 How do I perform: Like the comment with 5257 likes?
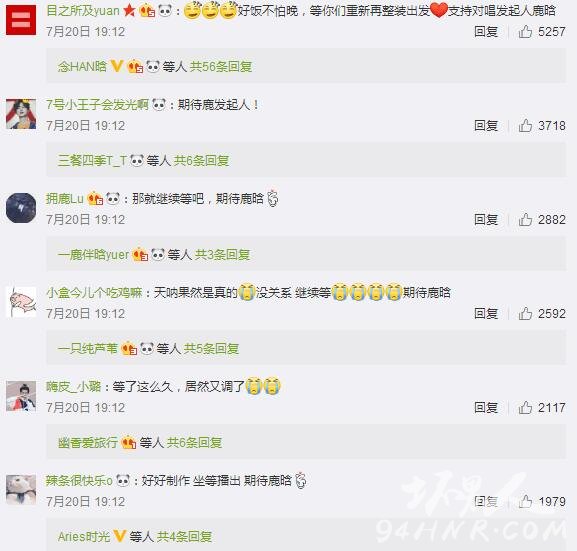(x=525, y=32)
